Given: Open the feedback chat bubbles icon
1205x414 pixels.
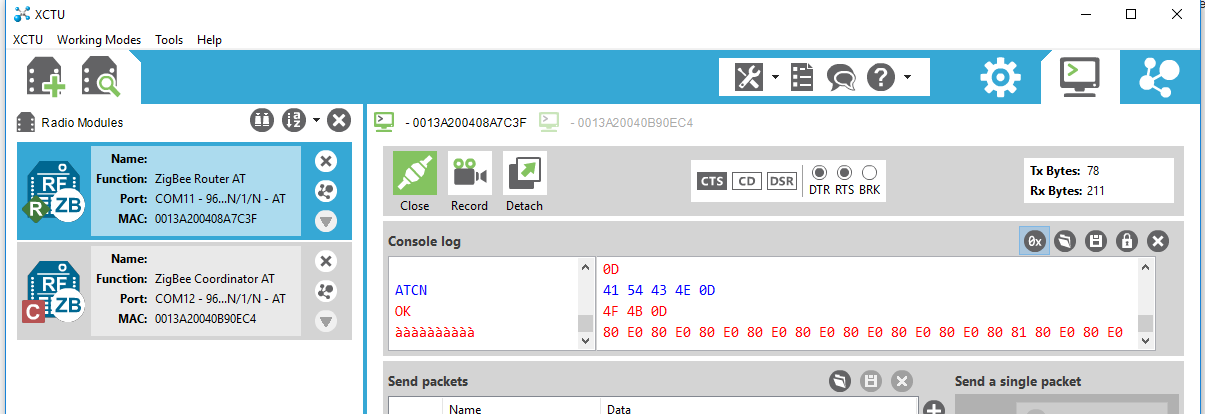Looking at the screenshot, I should click(841, 77).
